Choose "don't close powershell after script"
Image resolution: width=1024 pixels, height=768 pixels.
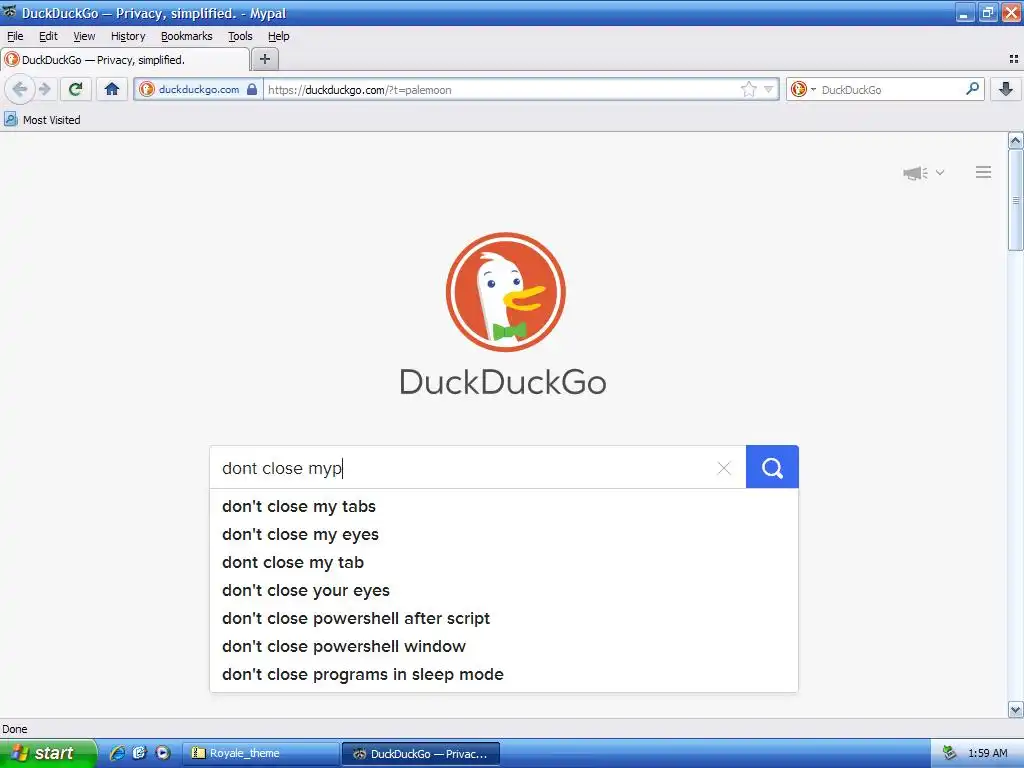click(504, 618)
